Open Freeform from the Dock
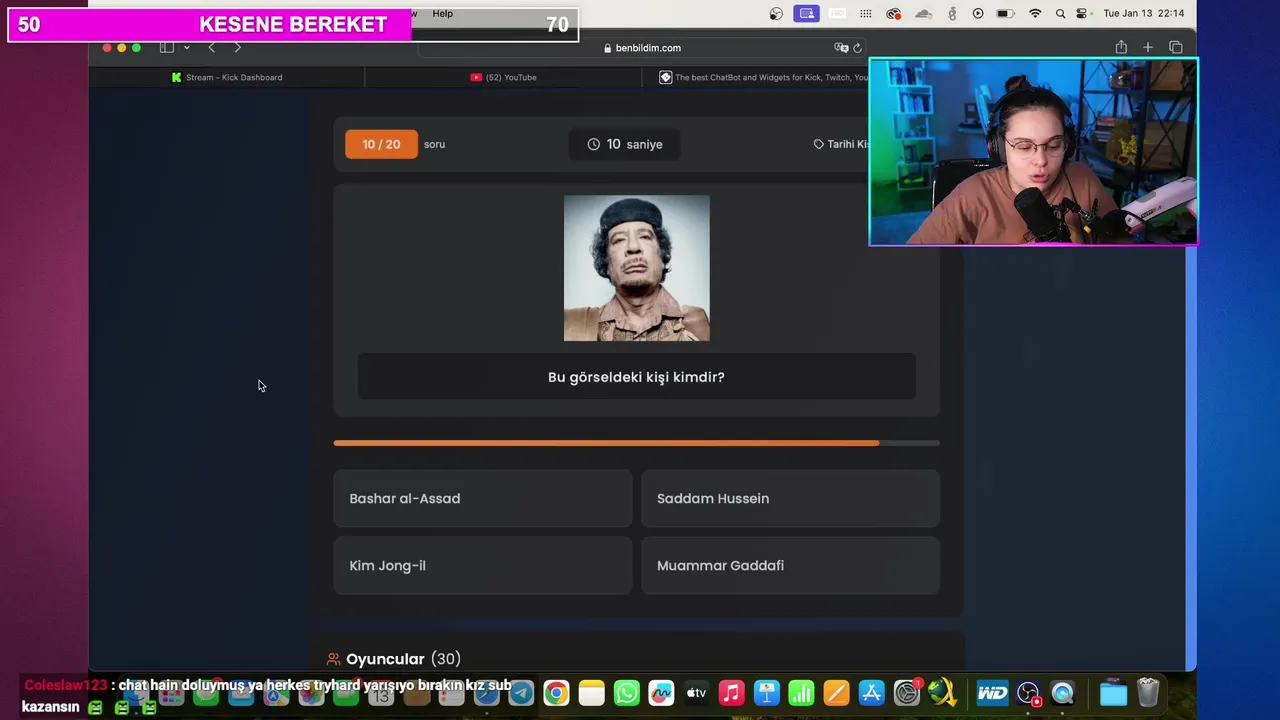1280x720 pixels. [x=661, y=693]
